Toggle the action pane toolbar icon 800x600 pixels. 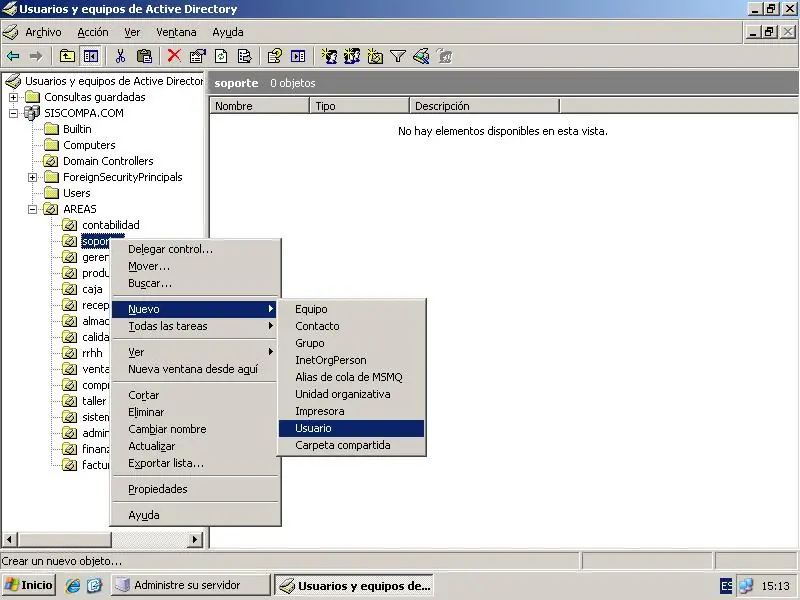coord(298,56)
